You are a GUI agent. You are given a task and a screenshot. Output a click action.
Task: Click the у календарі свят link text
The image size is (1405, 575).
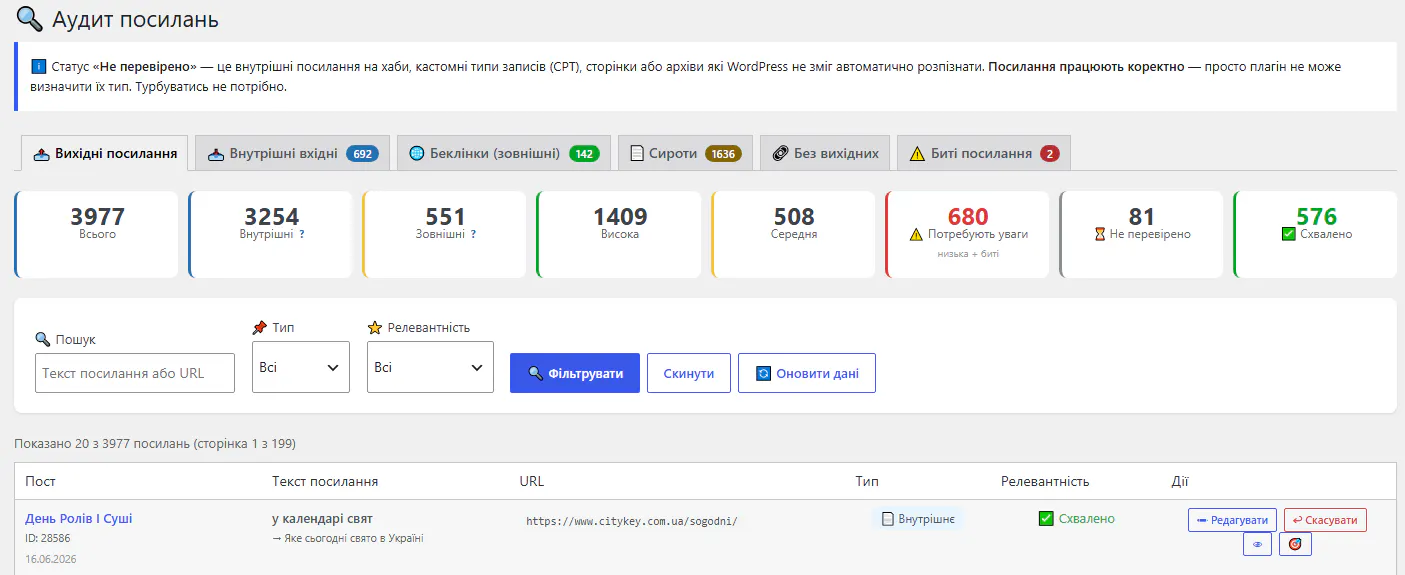pyautogui.click(x=322, y=518)
